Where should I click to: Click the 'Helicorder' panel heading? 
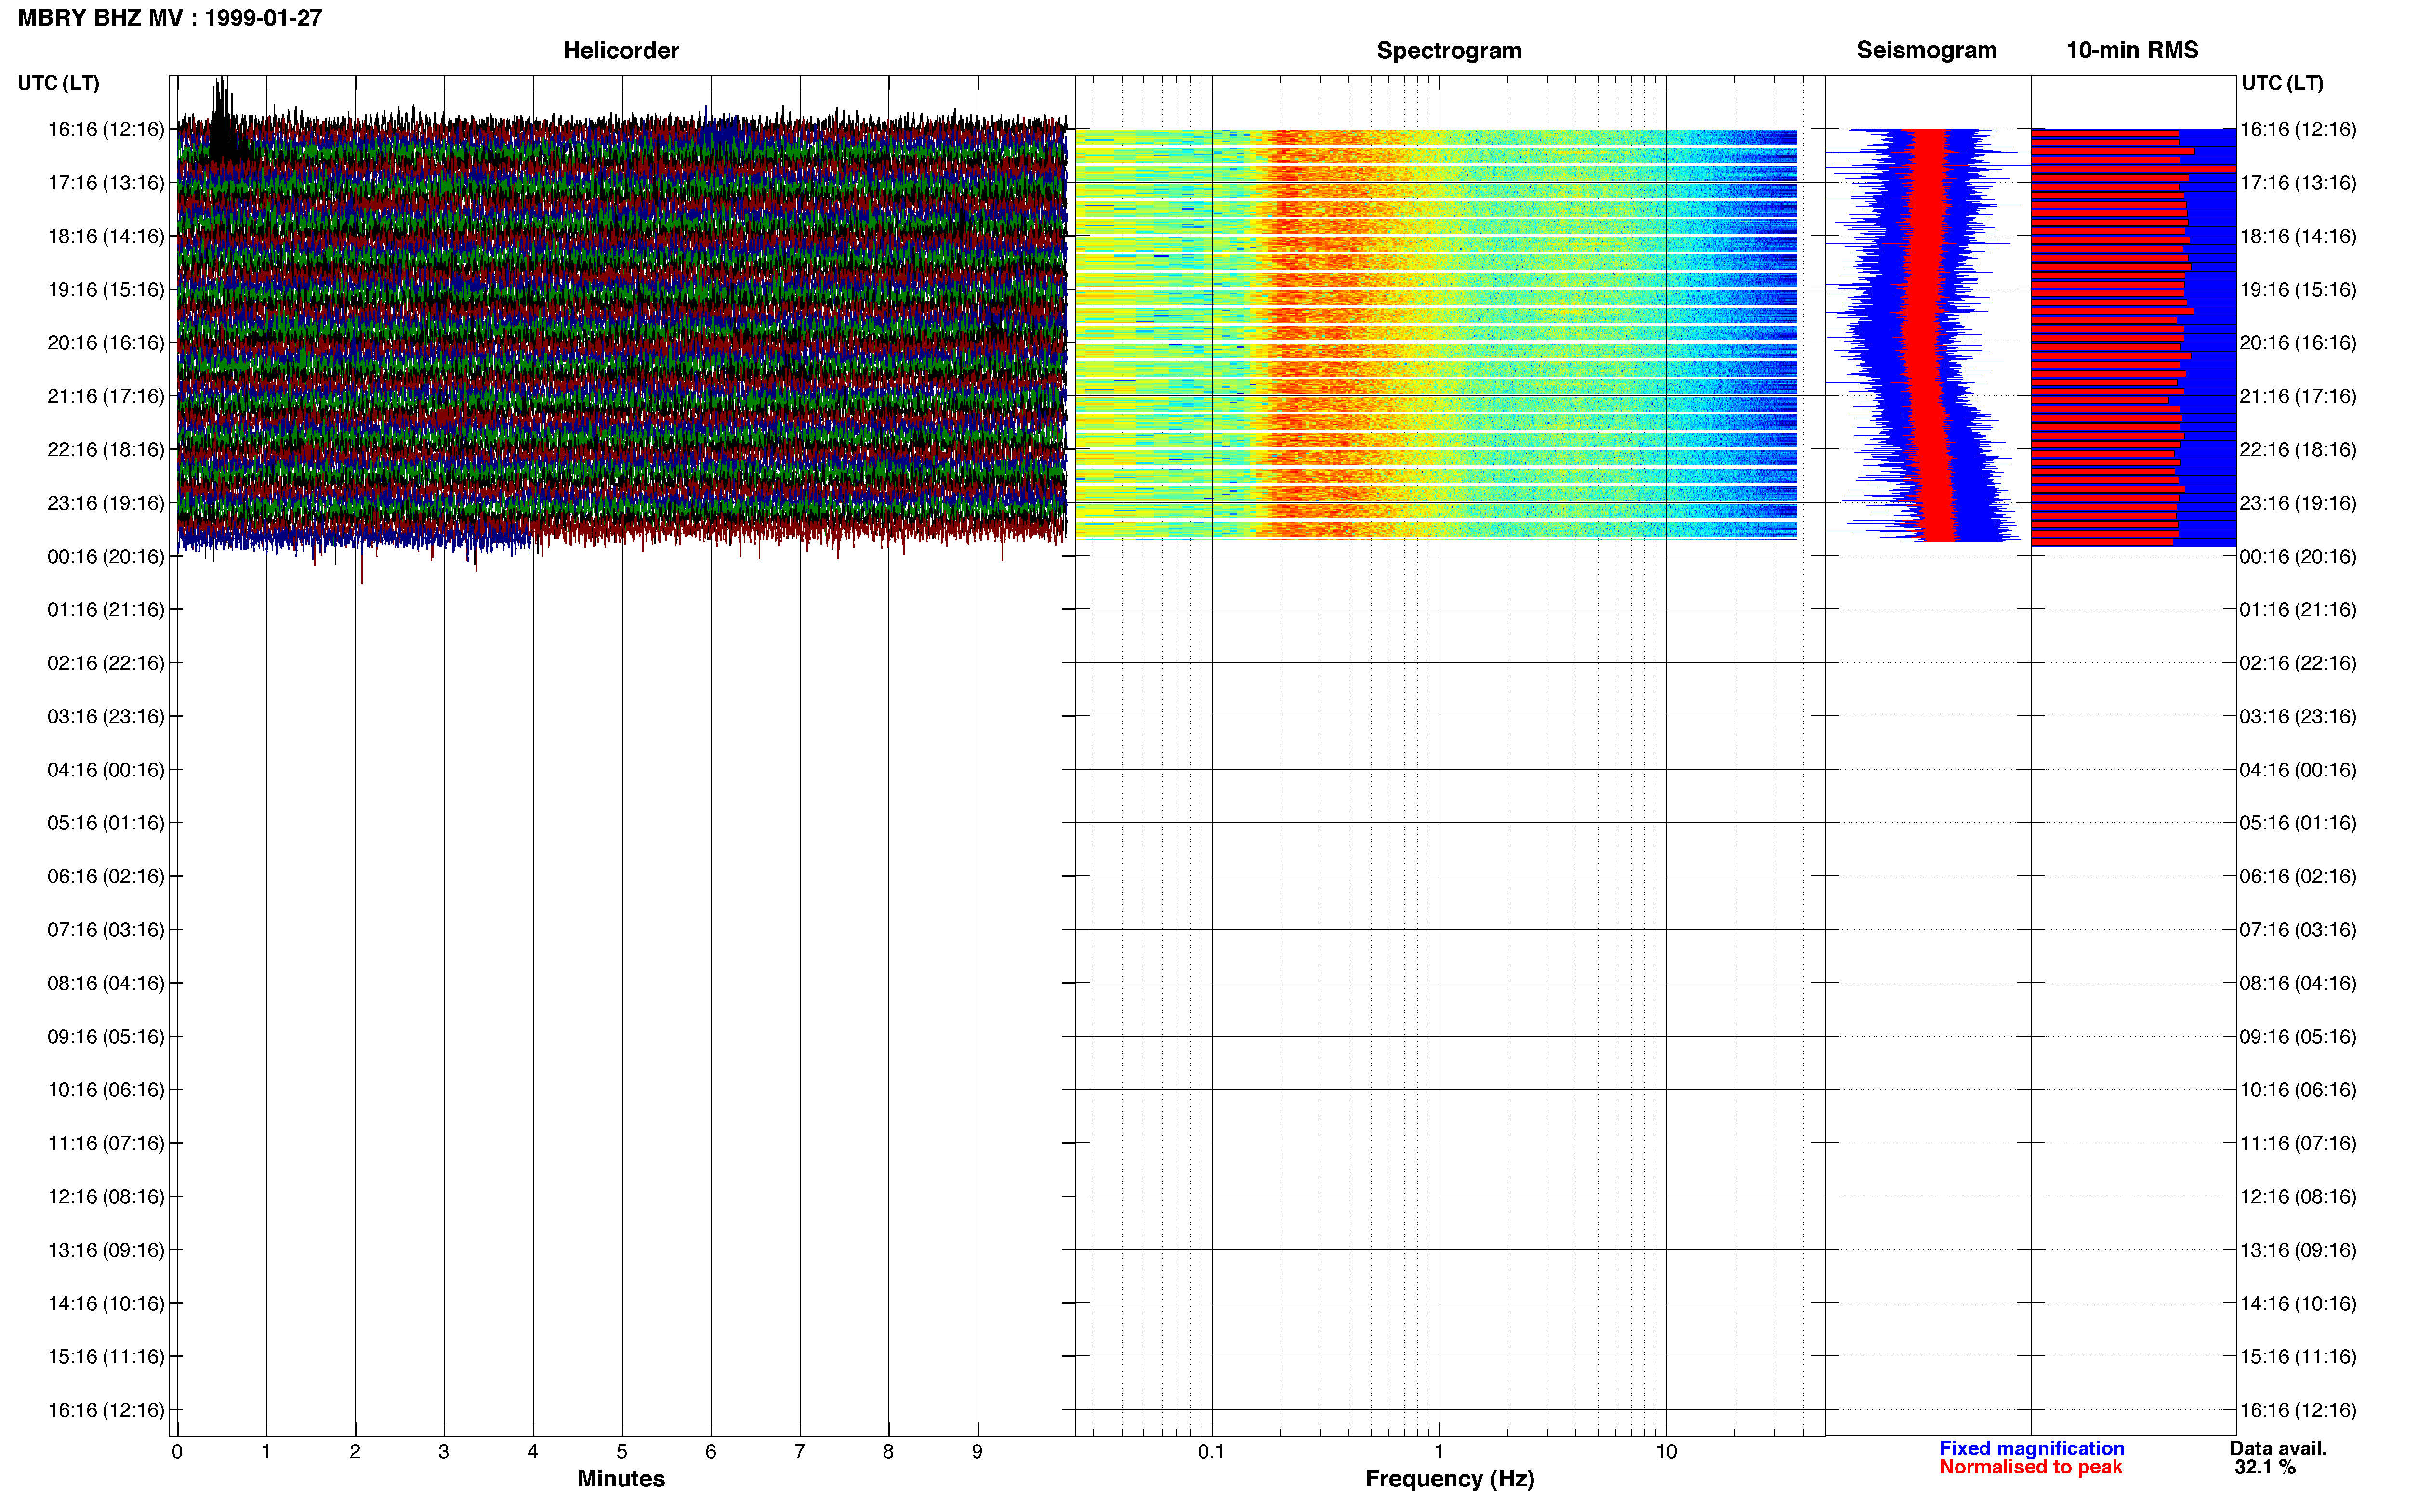[x=621, y=50]
